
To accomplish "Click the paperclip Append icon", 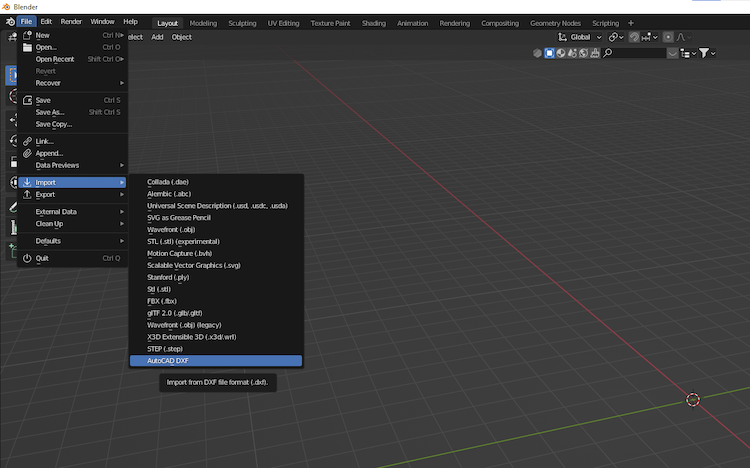I will point(27,153).
